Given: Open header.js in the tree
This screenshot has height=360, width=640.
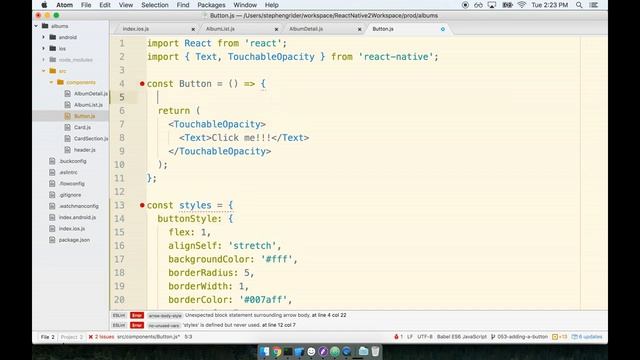Looking at the screenshot, I should coord(84,150).
